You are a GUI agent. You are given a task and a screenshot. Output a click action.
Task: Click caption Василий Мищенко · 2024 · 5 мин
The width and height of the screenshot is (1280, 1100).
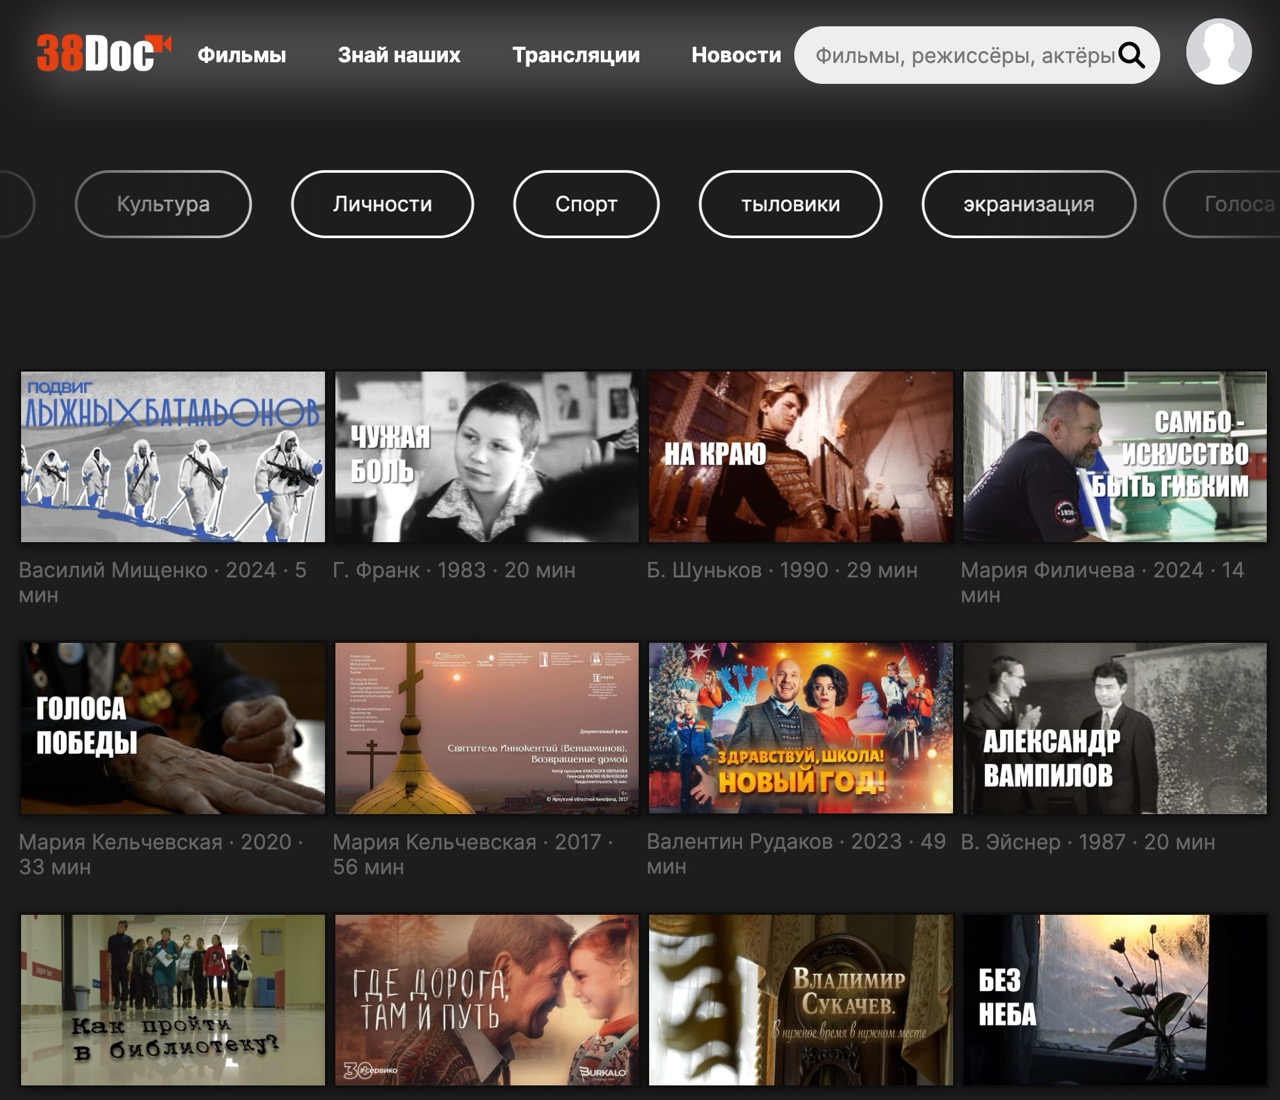(163, 583)
